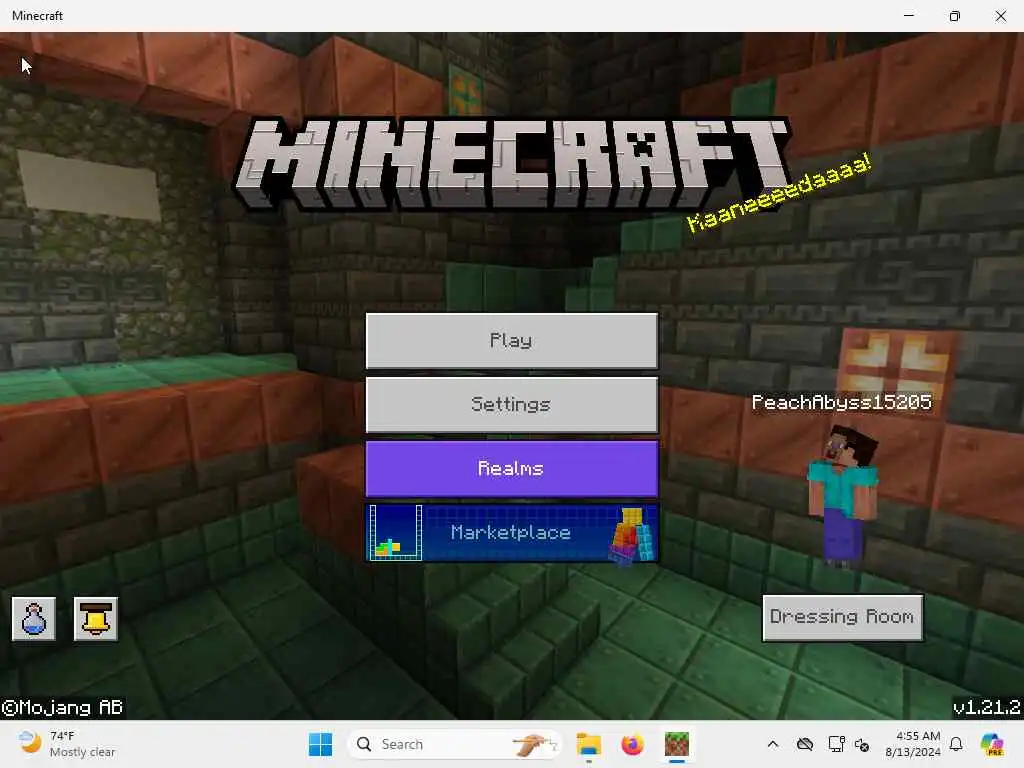Click the potion bottle icon
Image resolution: width=1024 pixels, height=768 pixels.
click(x=34, y=618)
